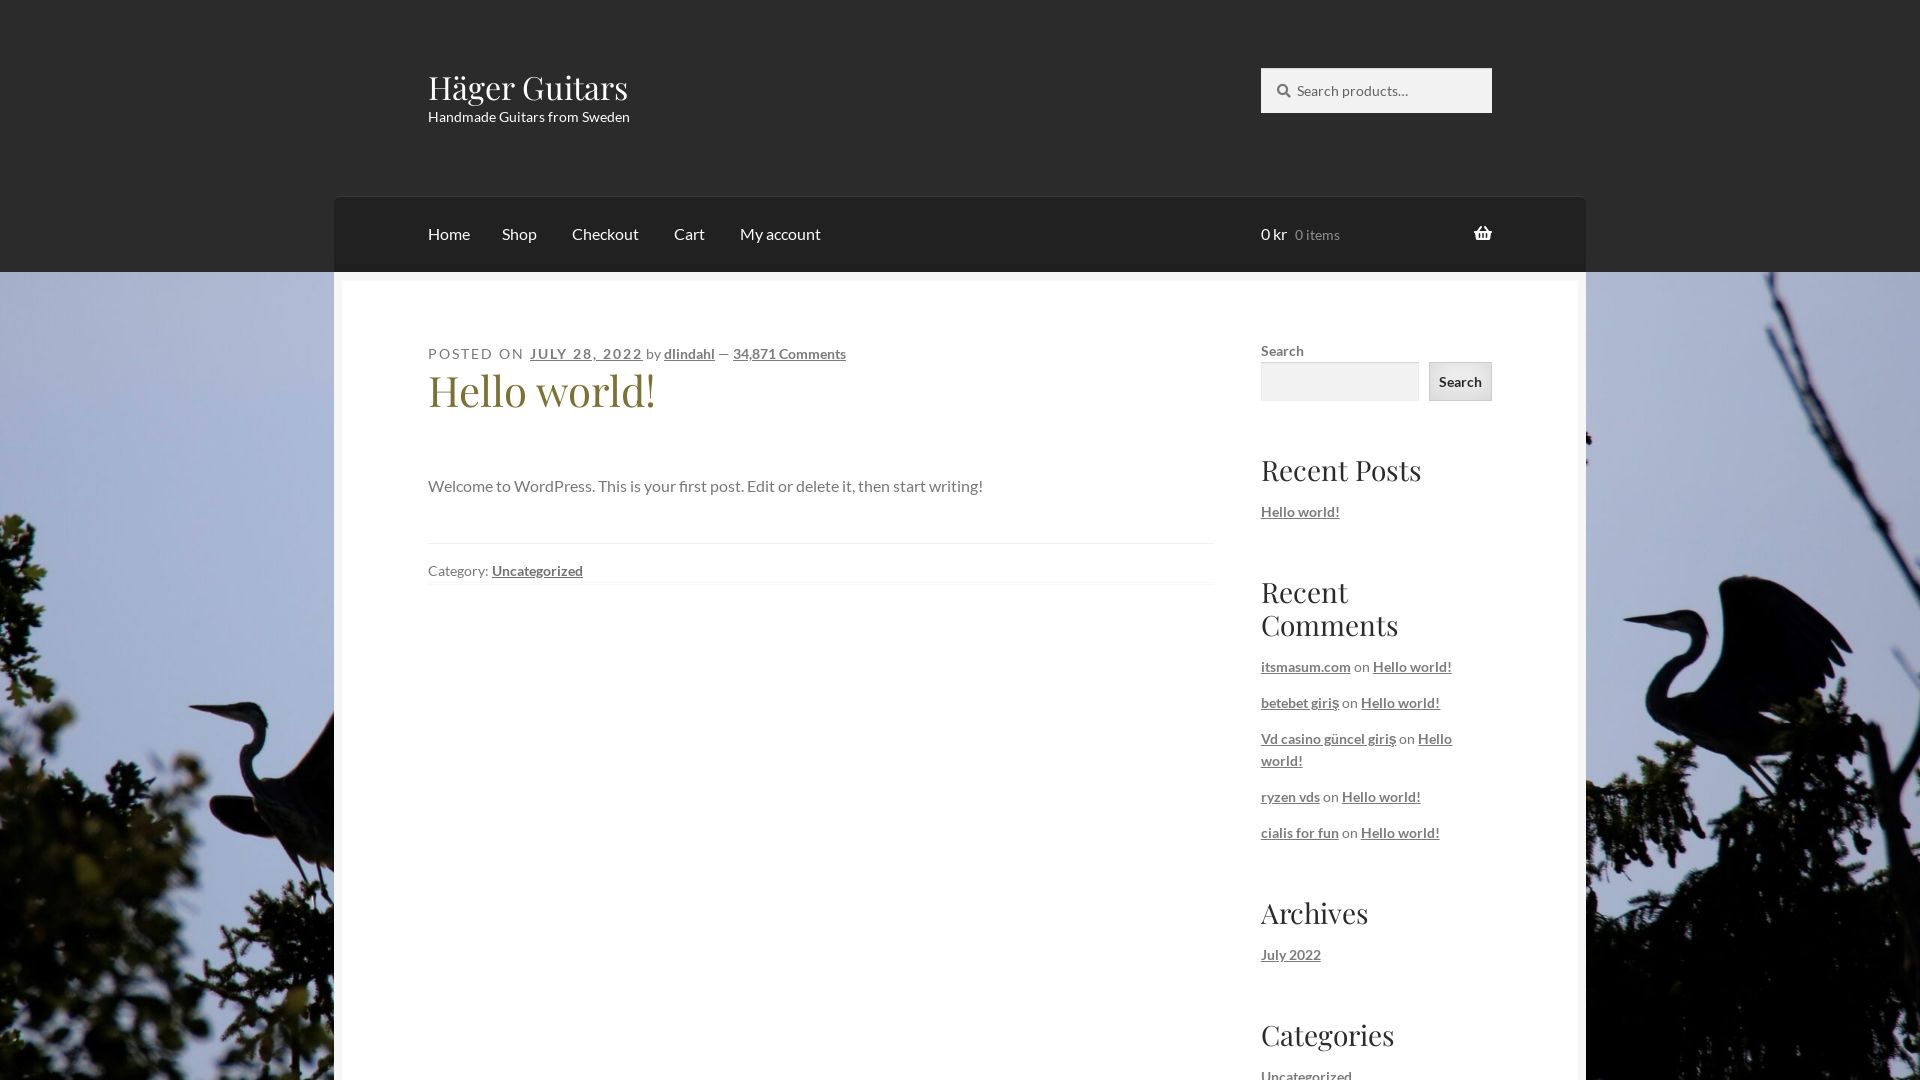Click Hello world! under Recent Posts
The width and height of the screenshot is (1920, 1080).
(x=1299, y=511)
